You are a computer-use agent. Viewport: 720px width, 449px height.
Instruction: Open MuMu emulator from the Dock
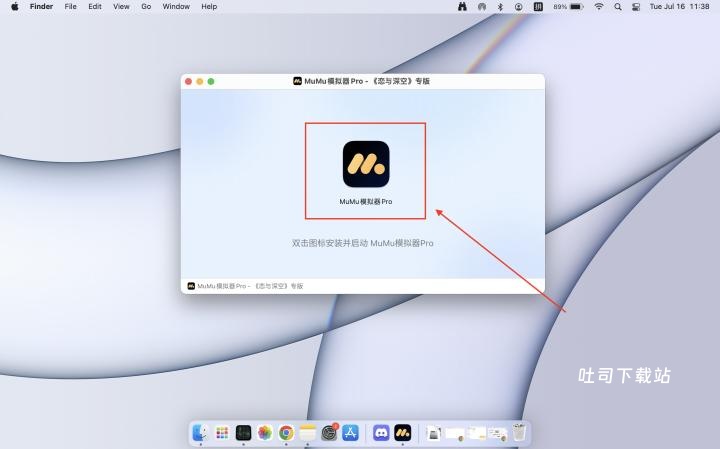click(x=403, y=432)
